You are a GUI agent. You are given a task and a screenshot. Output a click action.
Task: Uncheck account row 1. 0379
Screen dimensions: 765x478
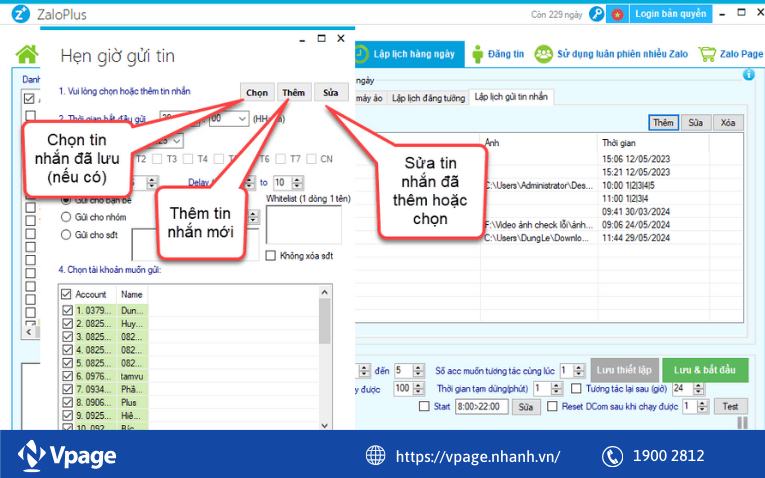click(67, 311)
